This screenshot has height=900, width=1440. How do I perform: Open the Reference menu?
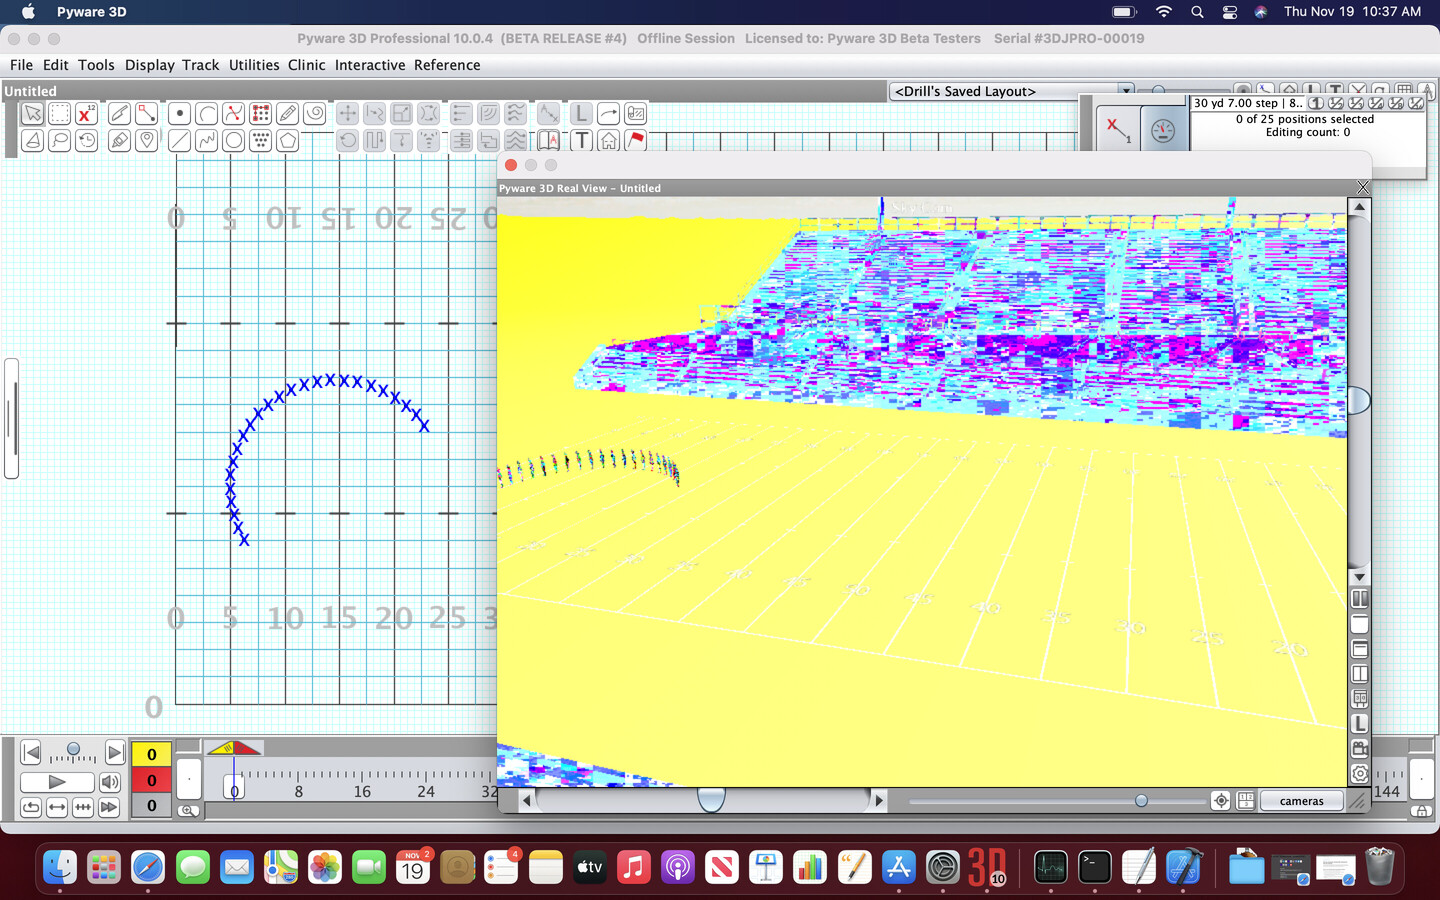point(447,65)
